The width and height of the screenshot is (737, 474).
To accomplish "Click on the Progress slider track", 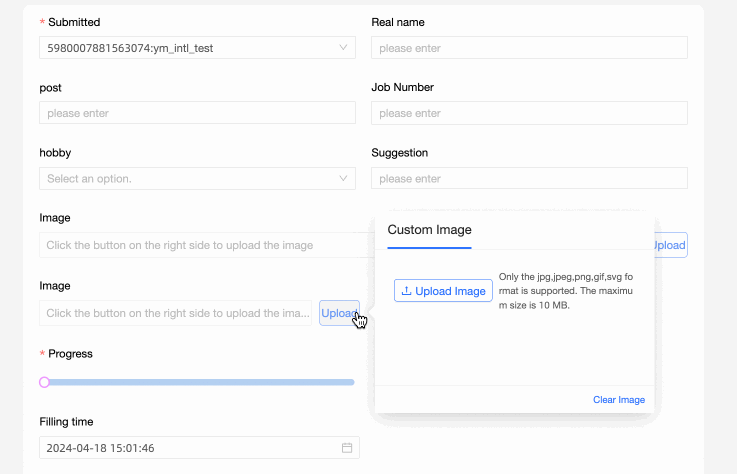I will coord(200,382).
